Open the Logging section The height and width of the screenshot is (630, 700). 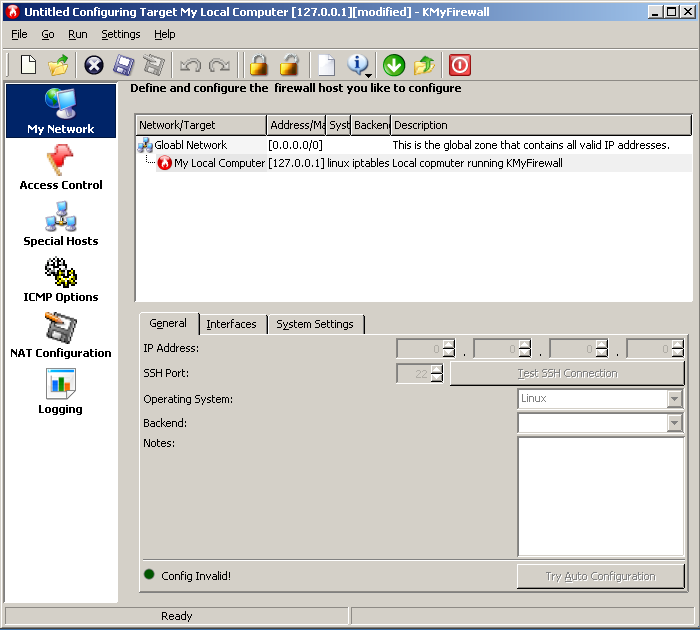pyautogui.click(x=61, y=392)
